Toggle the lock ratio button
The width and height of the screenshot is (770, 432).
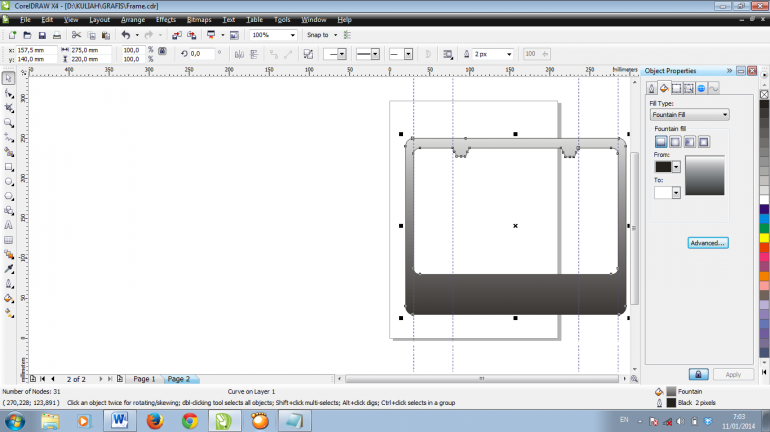[163, 51]
